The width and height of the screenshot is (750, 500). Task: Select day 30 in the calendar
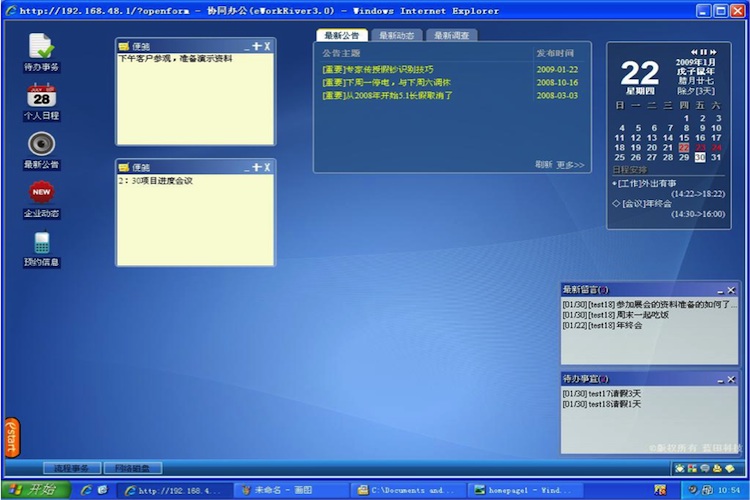coord(700,157)
